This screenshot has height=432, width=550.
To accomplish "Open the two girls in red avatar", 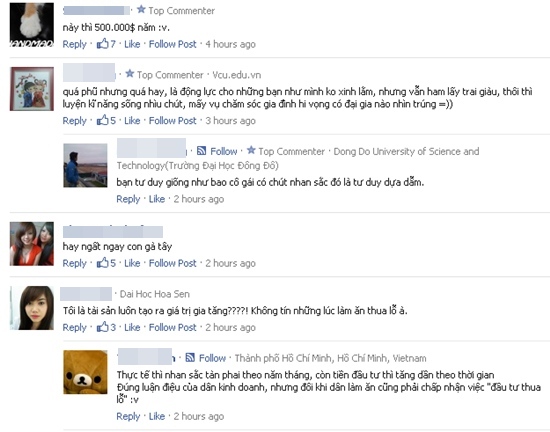I will (x=32, y=244).
